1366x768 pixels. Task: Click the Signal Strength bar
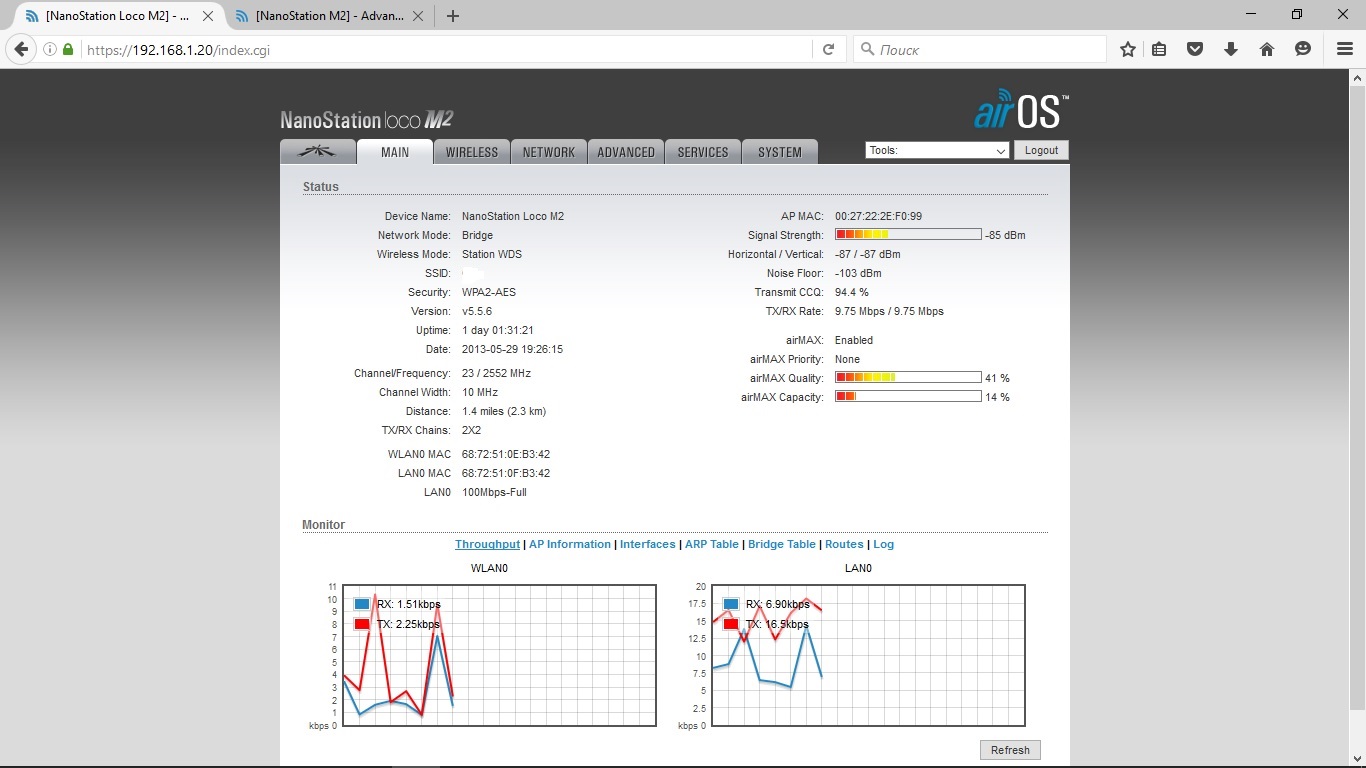point(908,235)
